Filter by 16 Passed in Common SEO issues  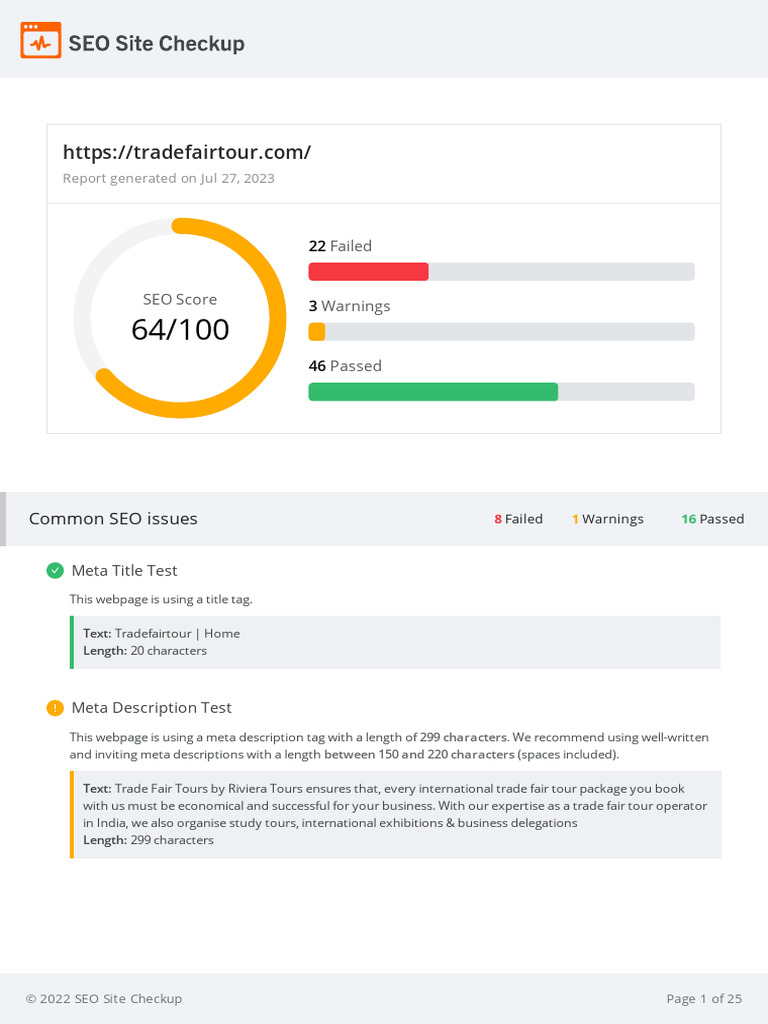[712, 519]
